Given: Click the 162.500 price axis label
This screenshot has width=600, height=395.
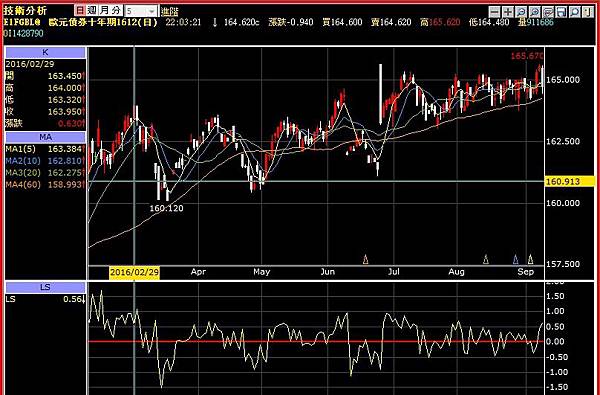Looking at the screenshot, I should 562,142.
